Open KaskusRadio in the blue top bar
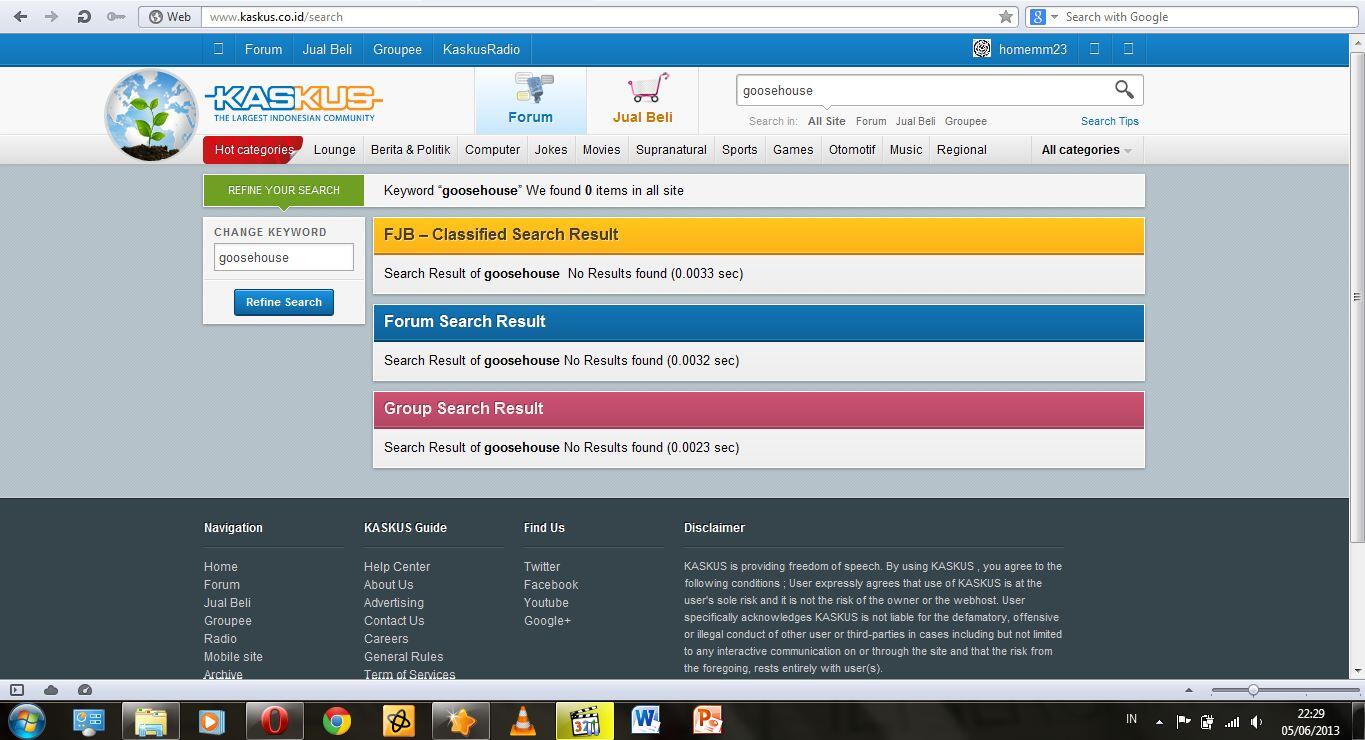Viewport: 1365px width, 740px height. 481,49
